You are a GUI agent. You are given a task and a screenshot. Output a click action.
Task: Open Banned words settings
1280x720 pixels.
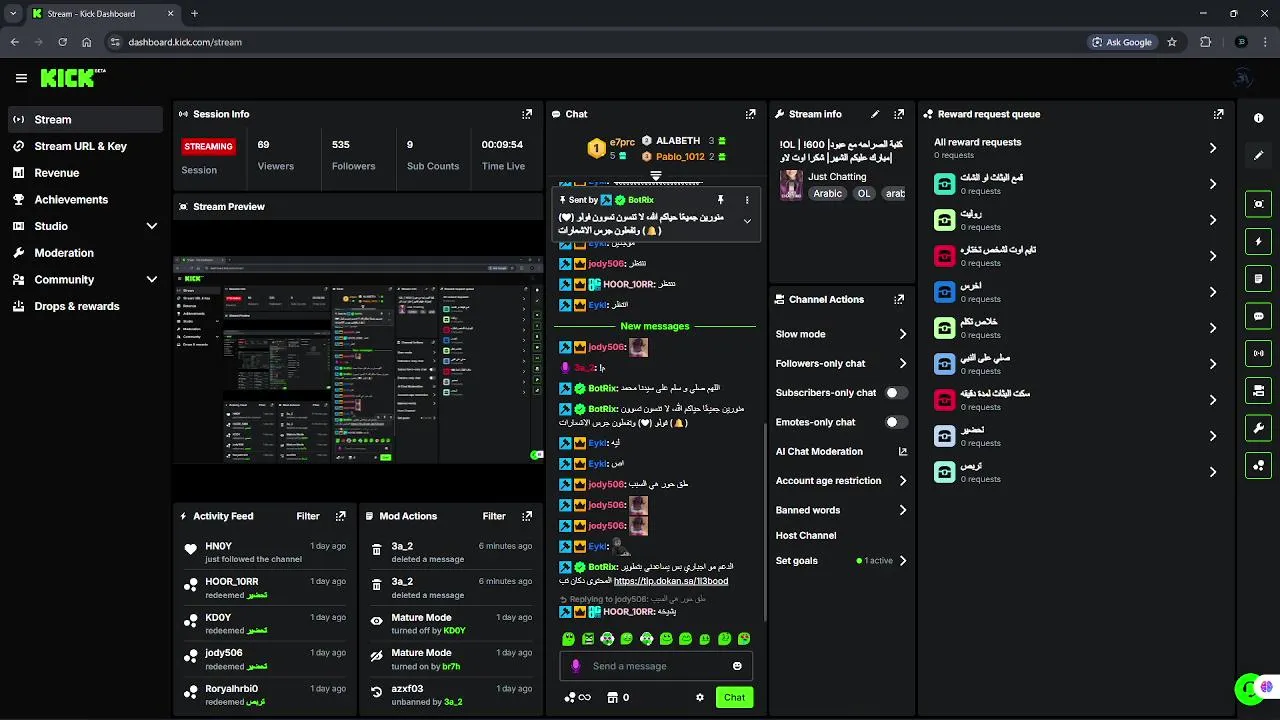click(x=842, y=510)
